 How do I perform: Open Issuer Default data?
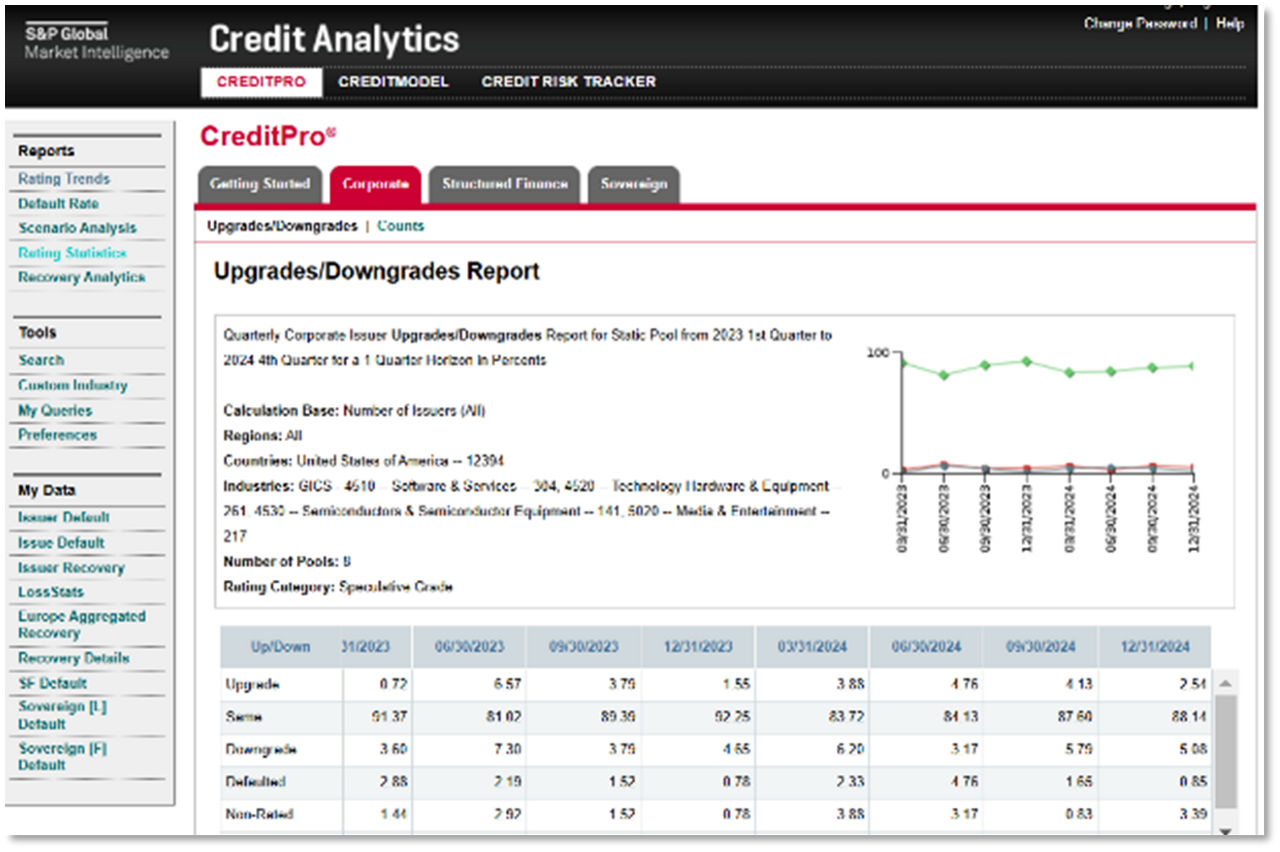[64, 518]
